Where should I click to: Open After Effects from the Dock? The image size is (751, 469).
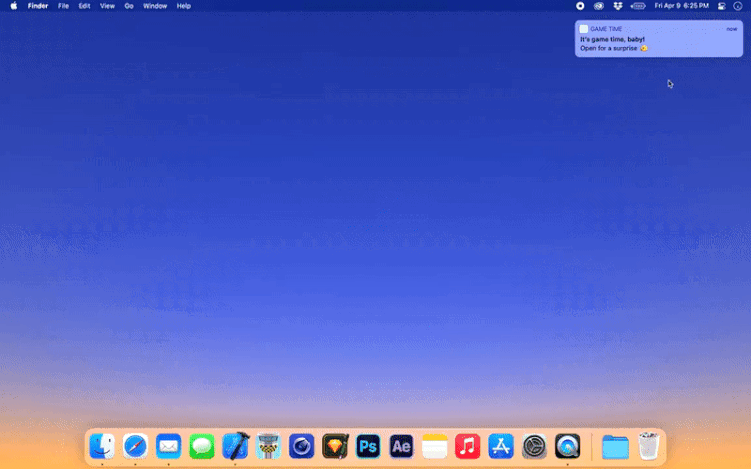pos(401,446)
